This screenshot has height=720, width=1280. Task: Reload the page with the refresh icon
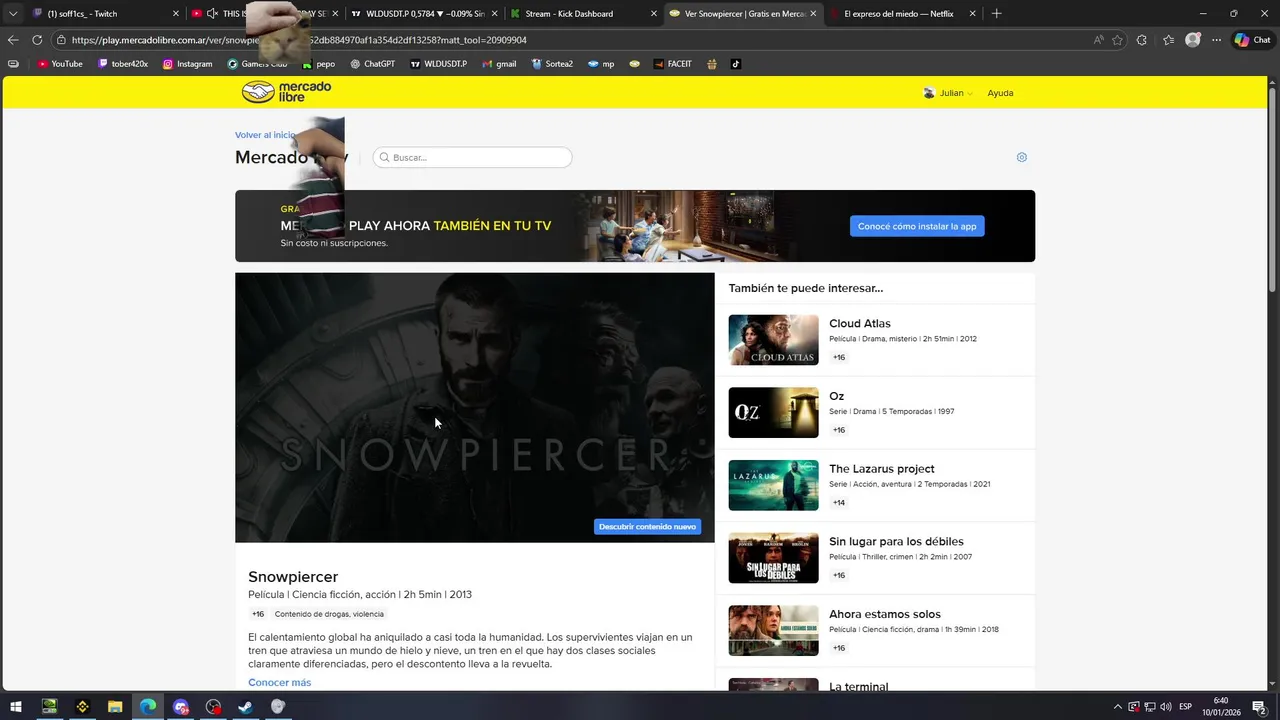tap(37, 40)
